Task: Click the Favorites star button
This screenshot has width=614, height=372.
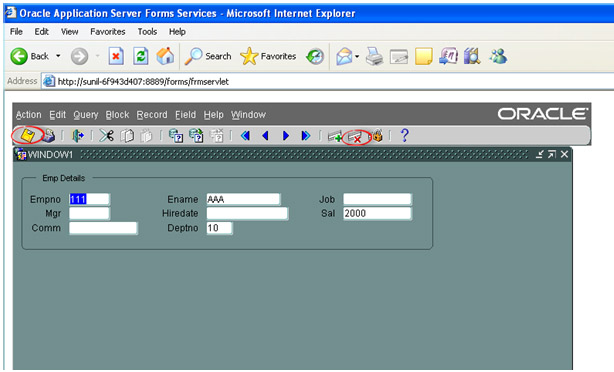Action: pyautogui.click(x=268, y=56)
